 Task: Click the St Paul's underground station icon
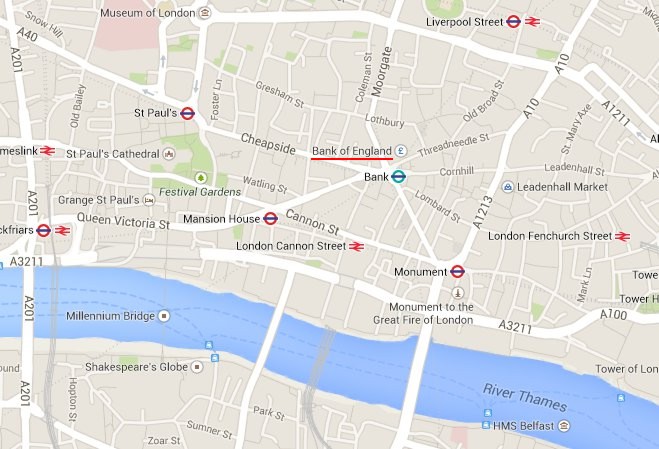(x=187, y=113)
